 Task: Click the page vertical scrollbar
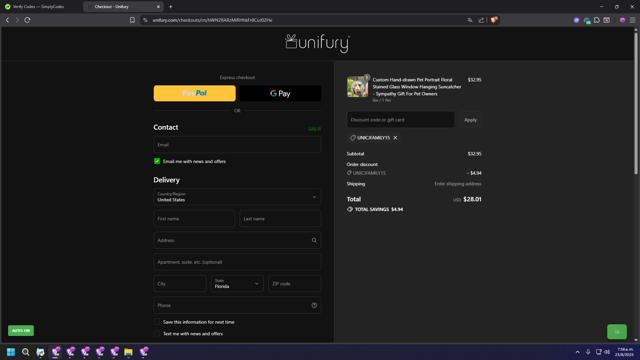click(x=636, y=104)
